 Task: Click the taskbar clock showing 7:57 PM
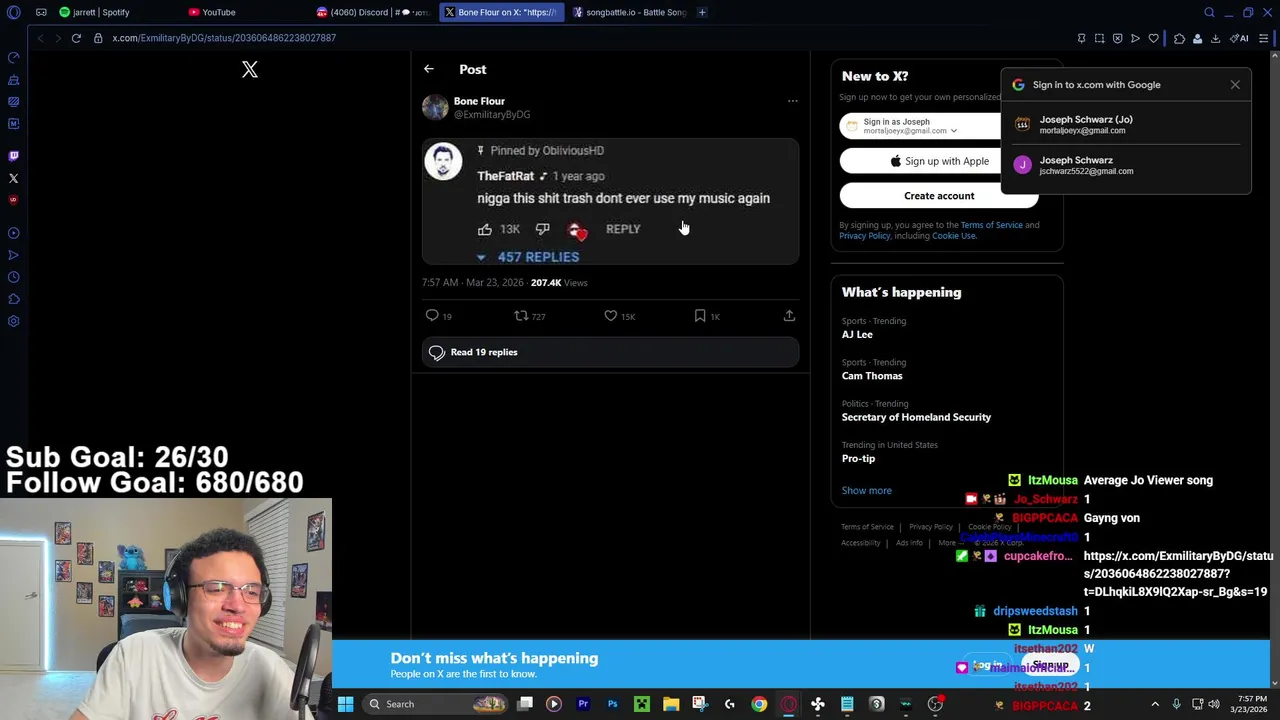(x=1247, y=704)
